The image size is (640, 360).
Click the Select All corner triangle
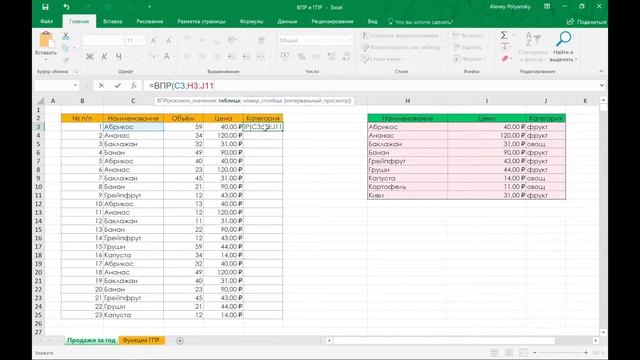(x=40, y=101)
